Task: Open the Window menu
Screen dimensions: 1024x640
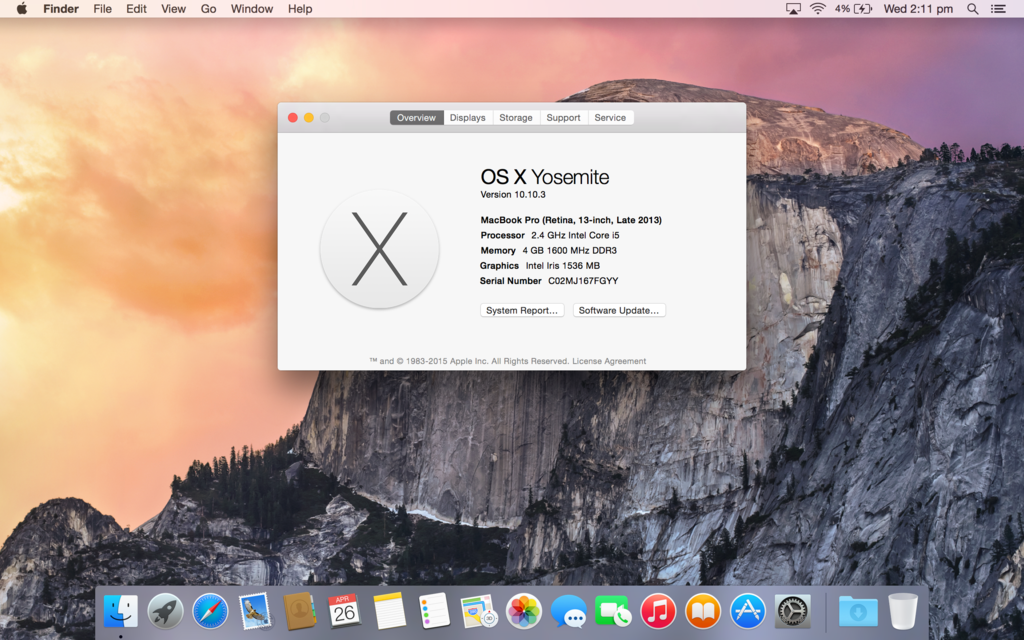Action: tap(251, 8)
